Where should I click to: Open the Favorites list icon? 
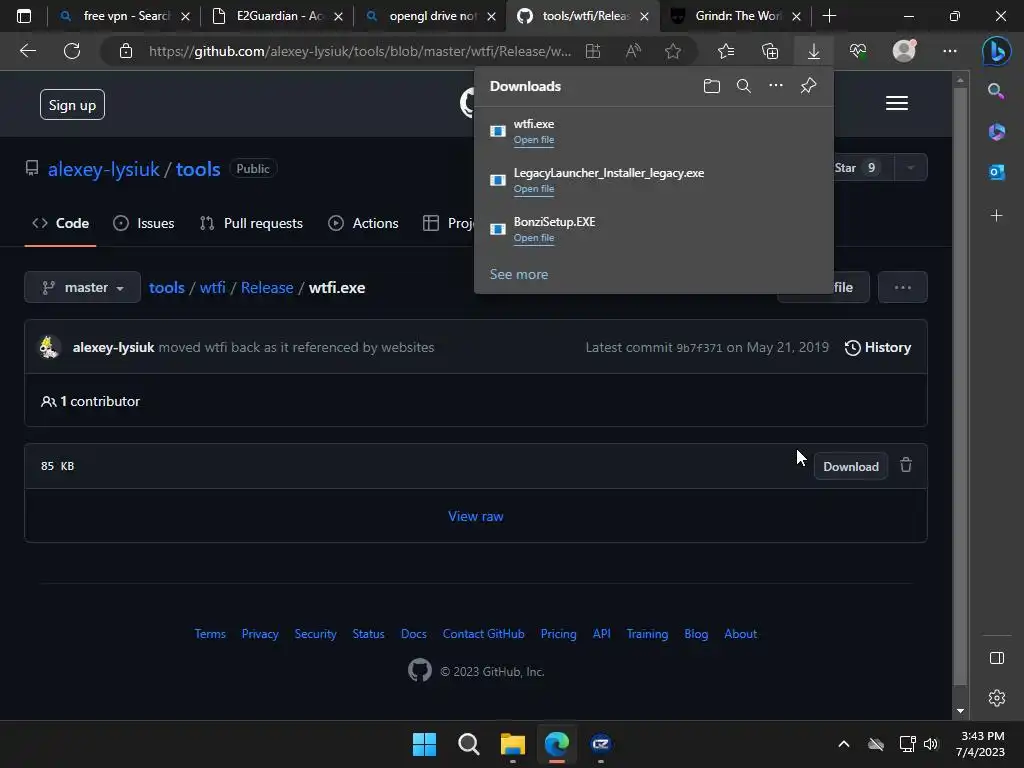726,51
